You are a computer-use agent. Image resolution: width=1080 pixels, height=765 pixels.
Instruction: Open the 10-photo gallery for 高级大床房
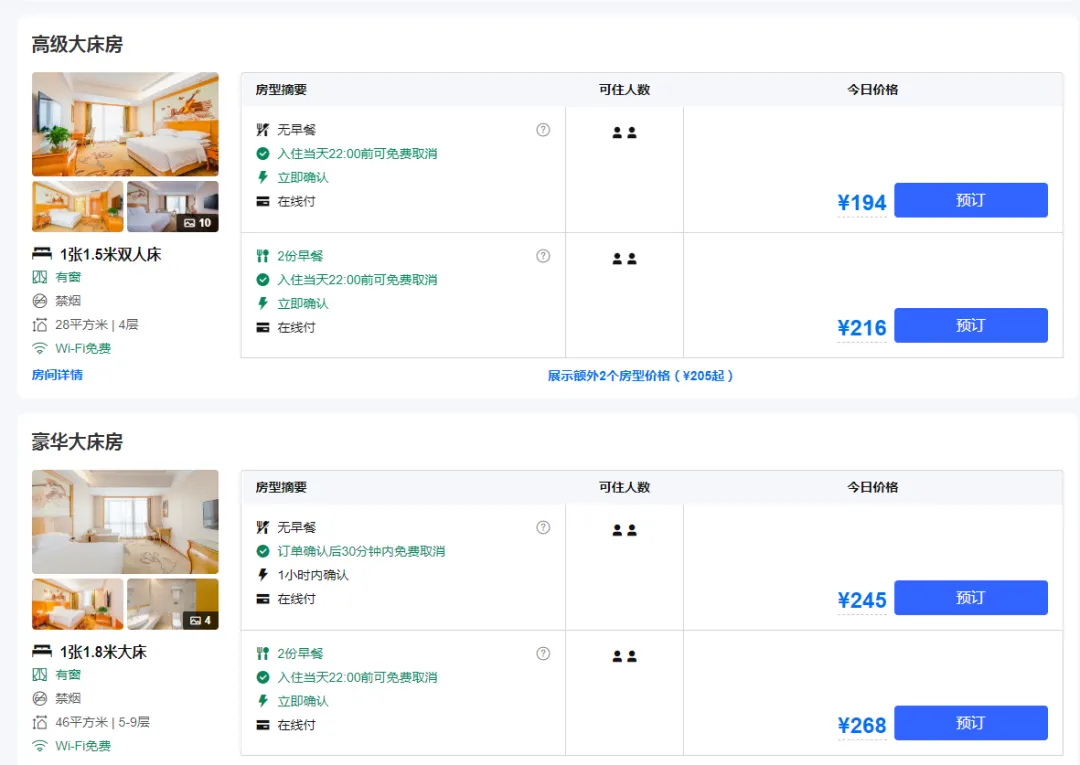173,207
